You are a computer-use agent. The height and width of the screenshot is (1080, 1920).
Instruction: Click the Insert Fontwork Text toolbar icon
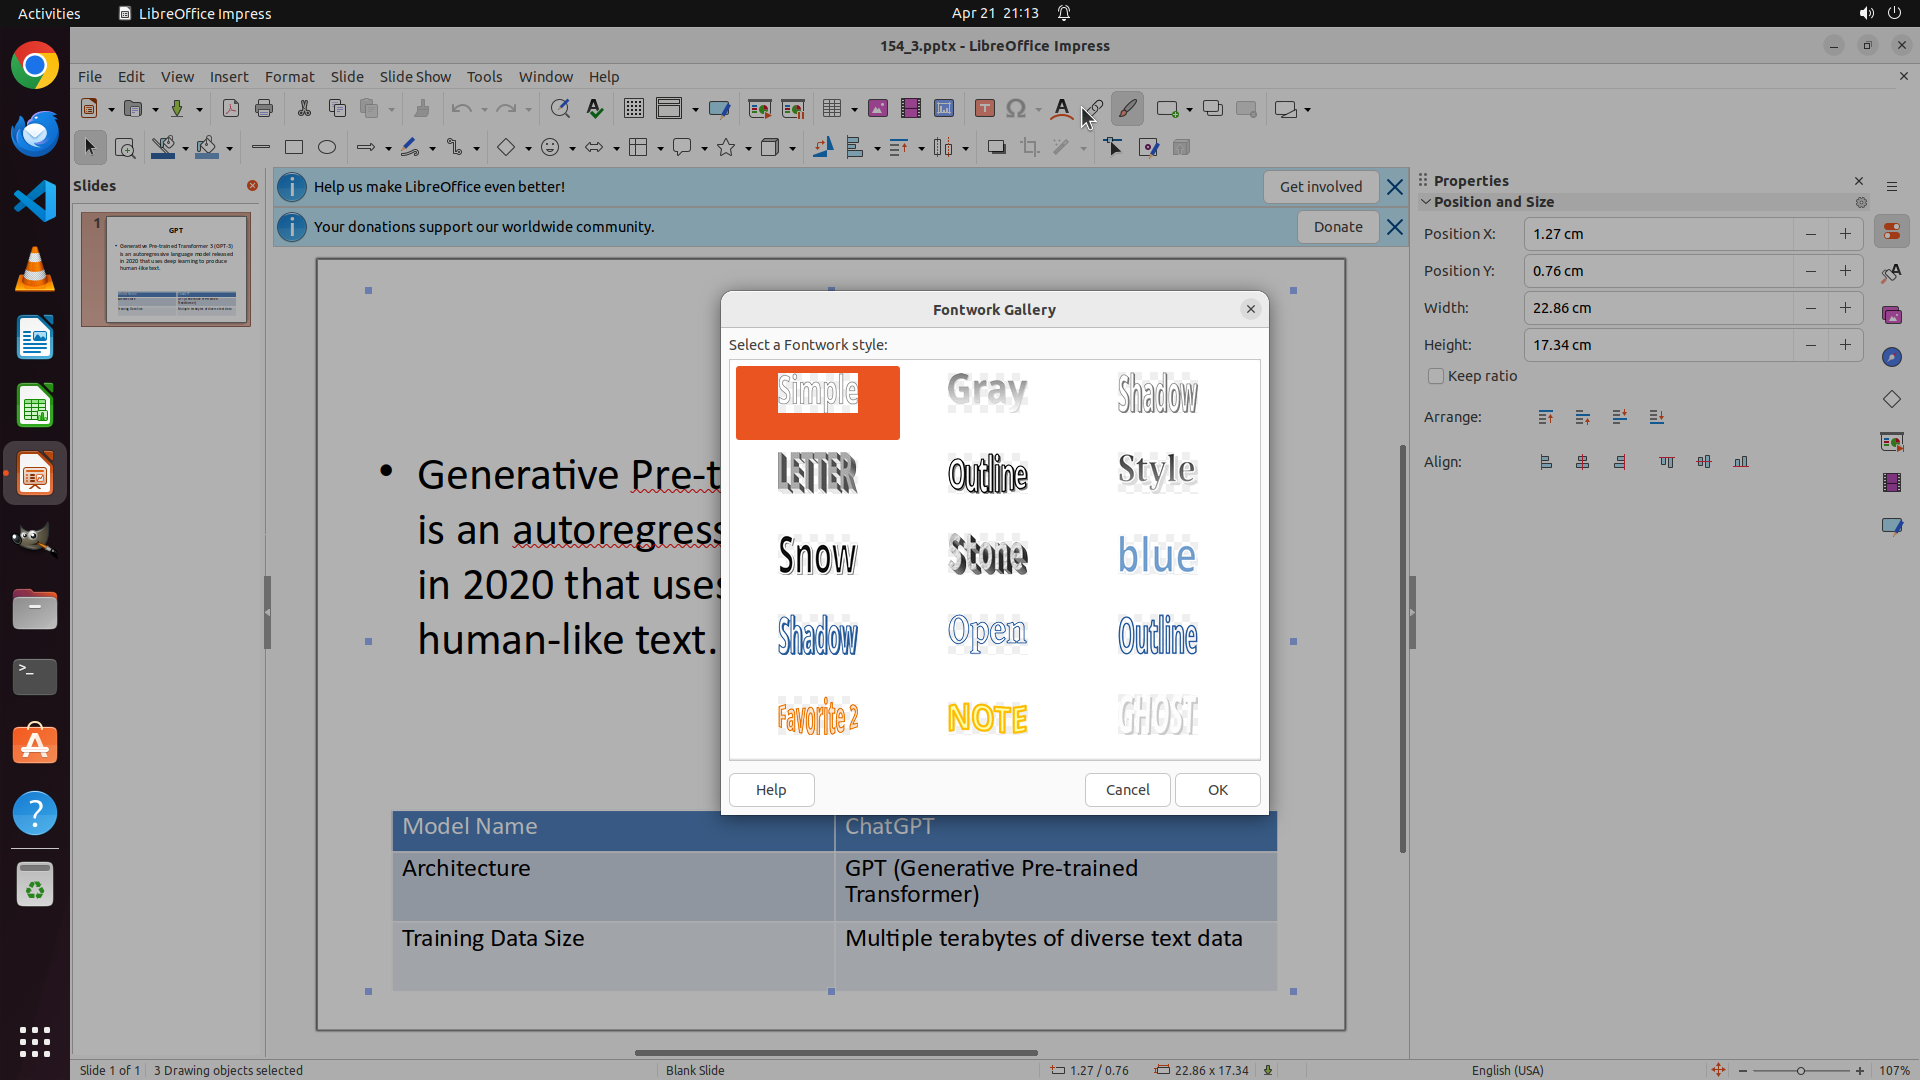1061,109
